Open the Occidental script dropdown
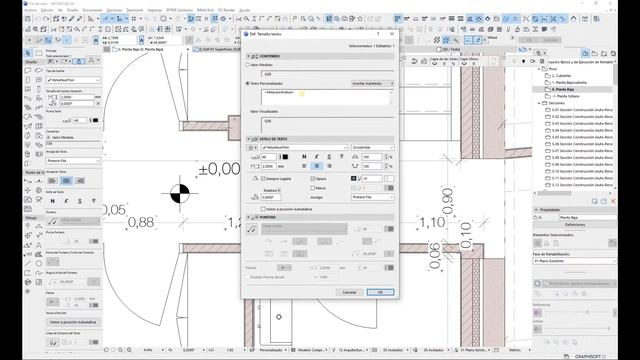The image size is (640, 360). pyautogui.click(x=372, y=147)
